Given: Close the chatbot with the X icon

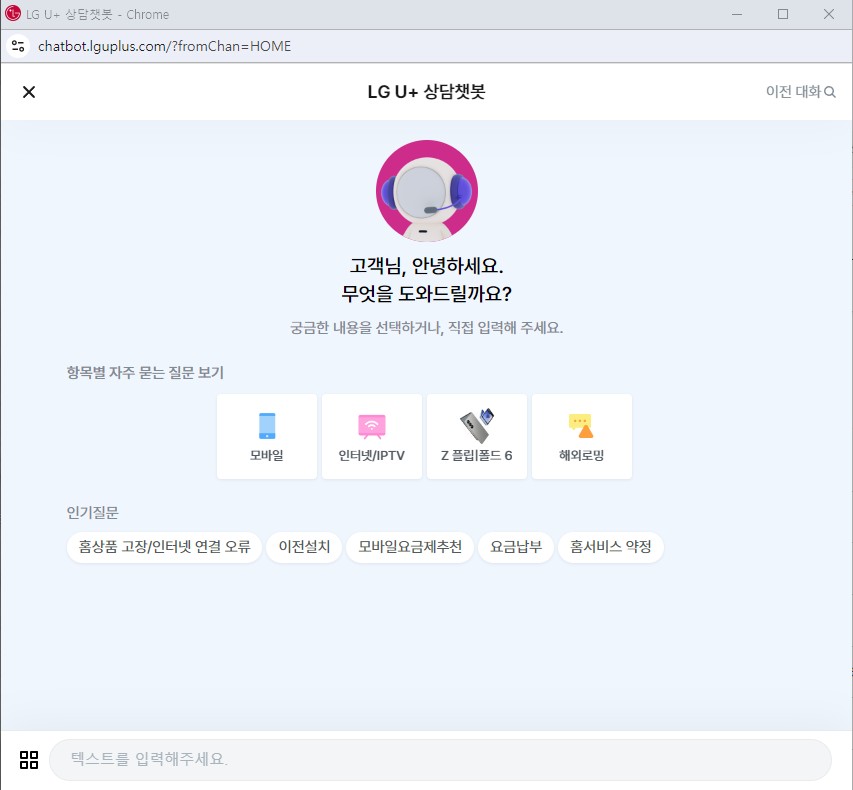Looking at the screenshot, I should [29, 92].
